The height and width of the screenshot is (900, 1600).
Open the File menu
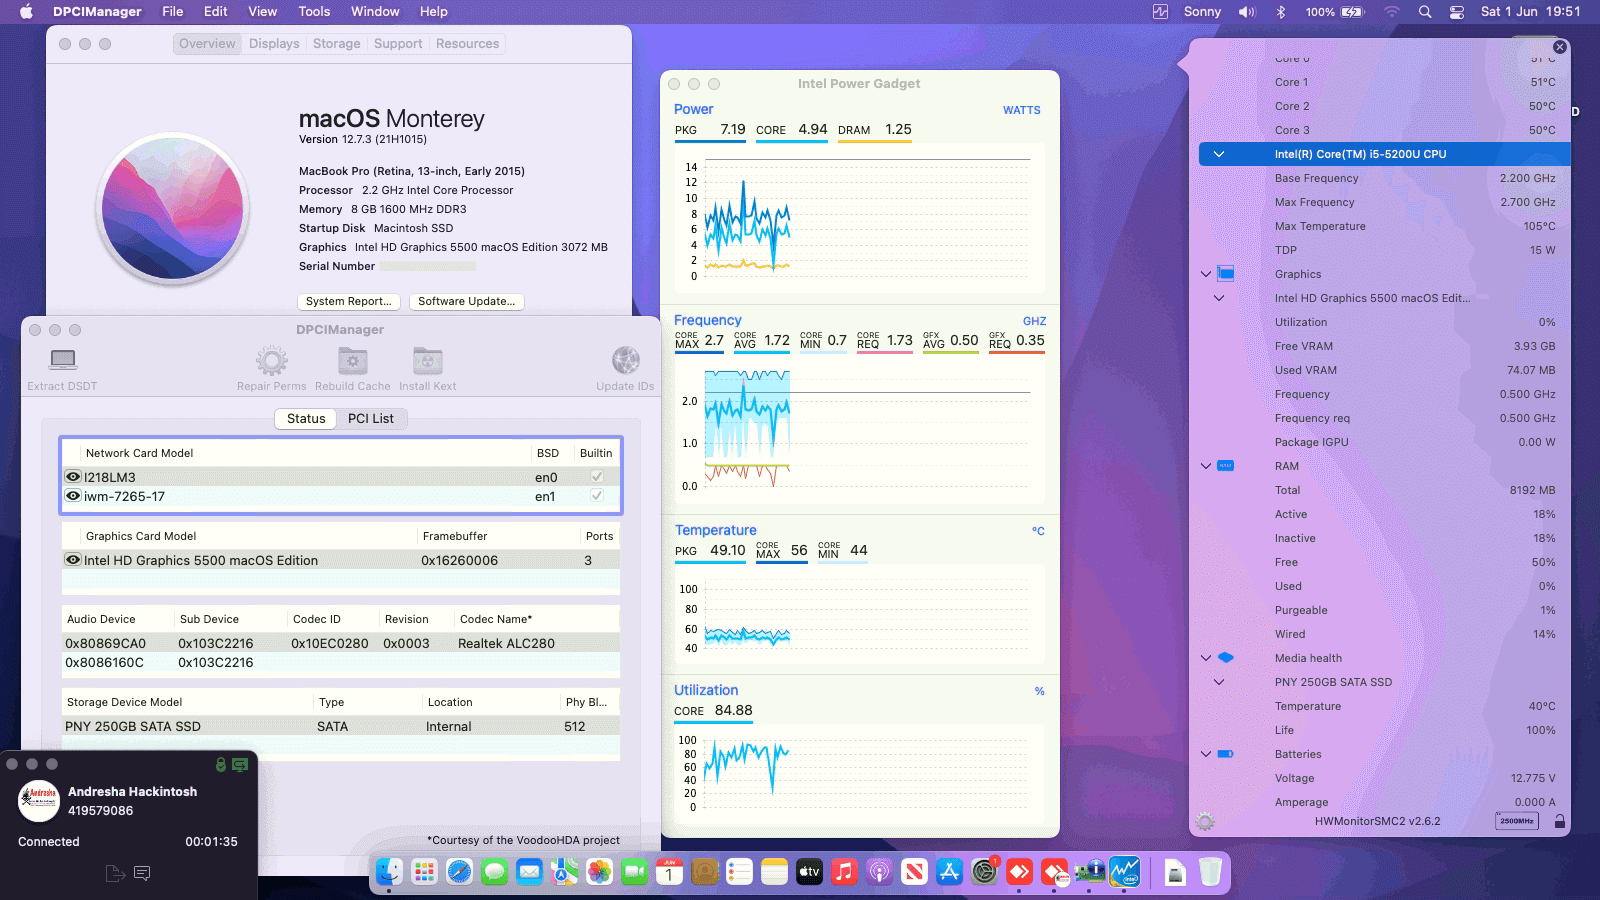point(173,12)
